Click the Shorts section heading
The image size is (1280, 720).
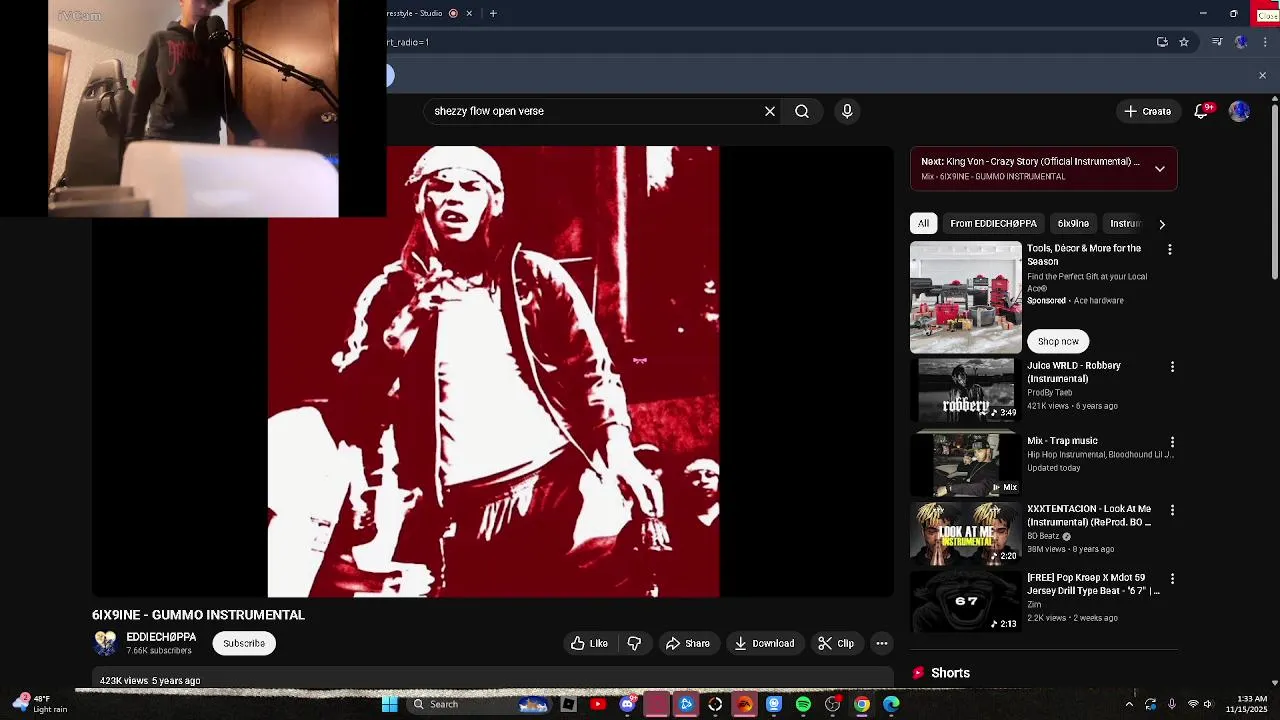pyautogui.click(x=950, y=673)
